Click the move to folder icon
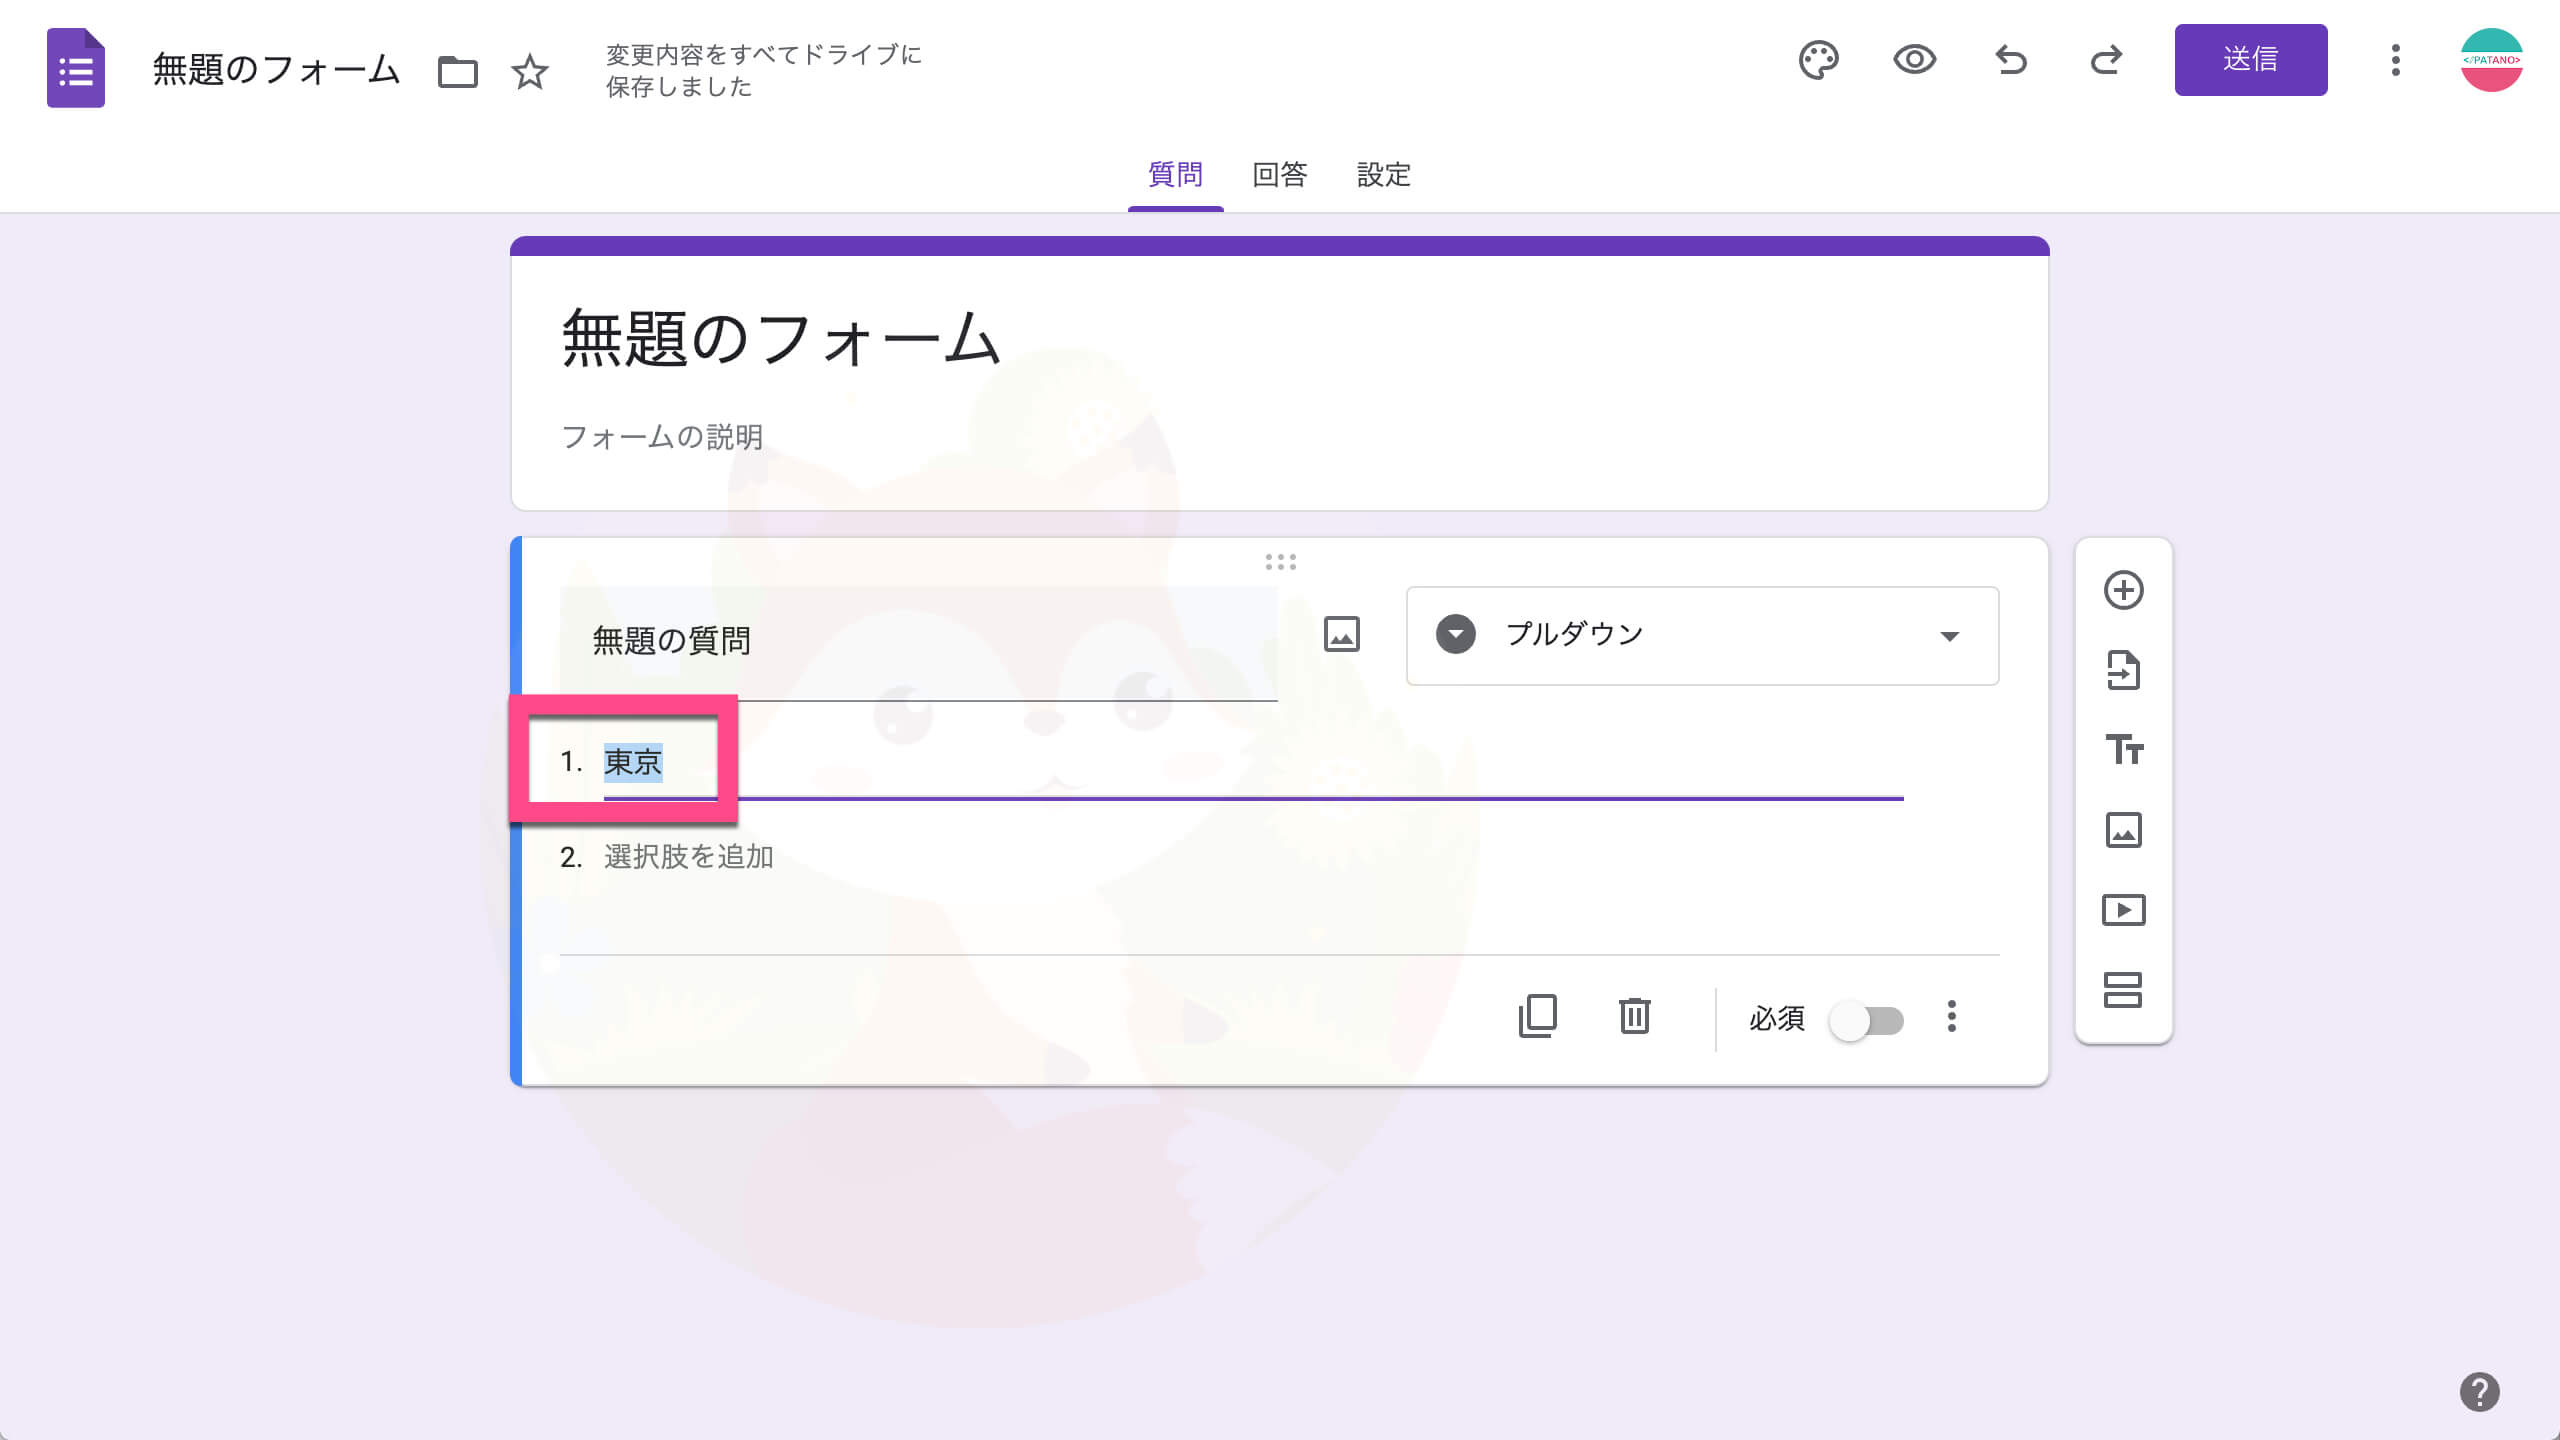Viewport: 2560px width, 1440px height. (x=458, y=72)
